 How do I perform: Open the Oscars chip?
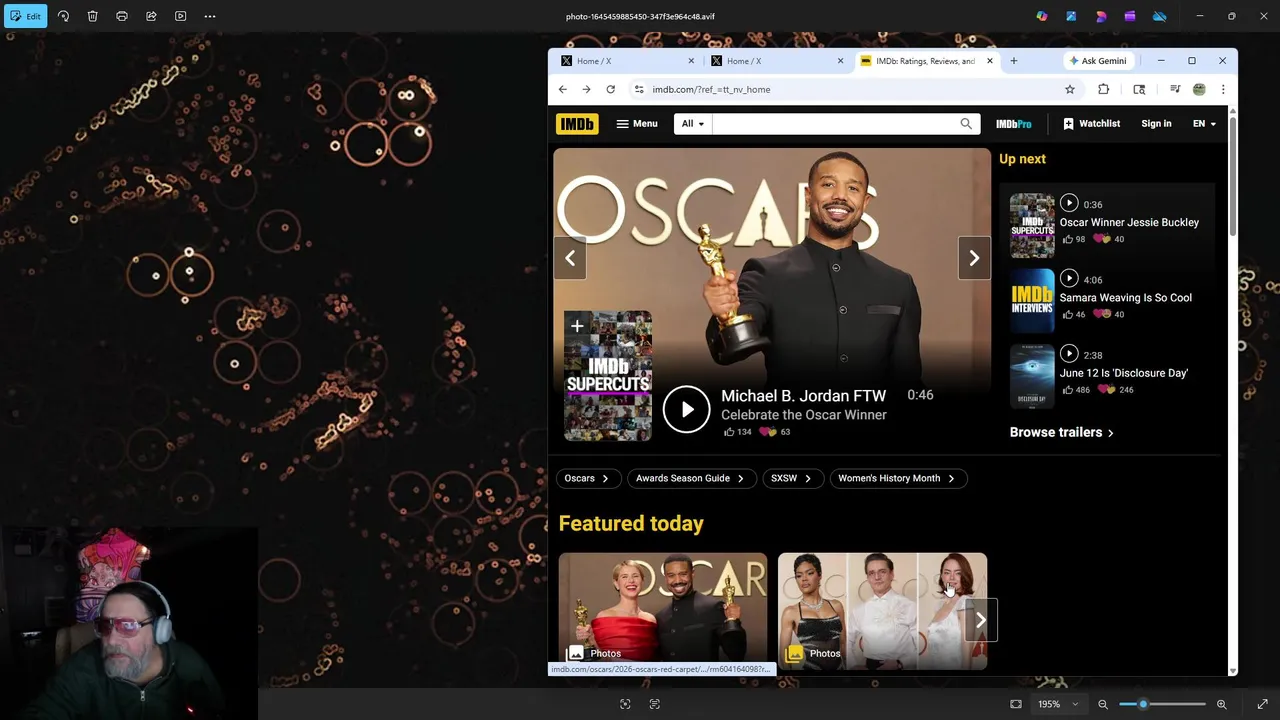587,478
